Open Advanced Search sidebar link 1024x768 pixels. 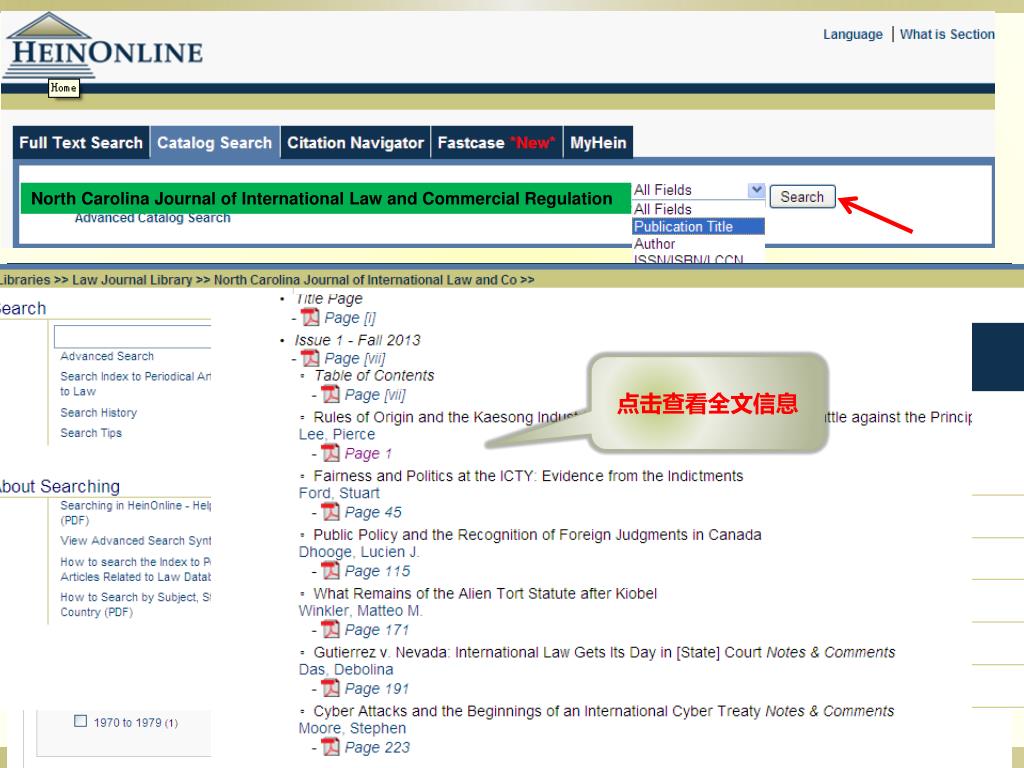pos(107,356)
